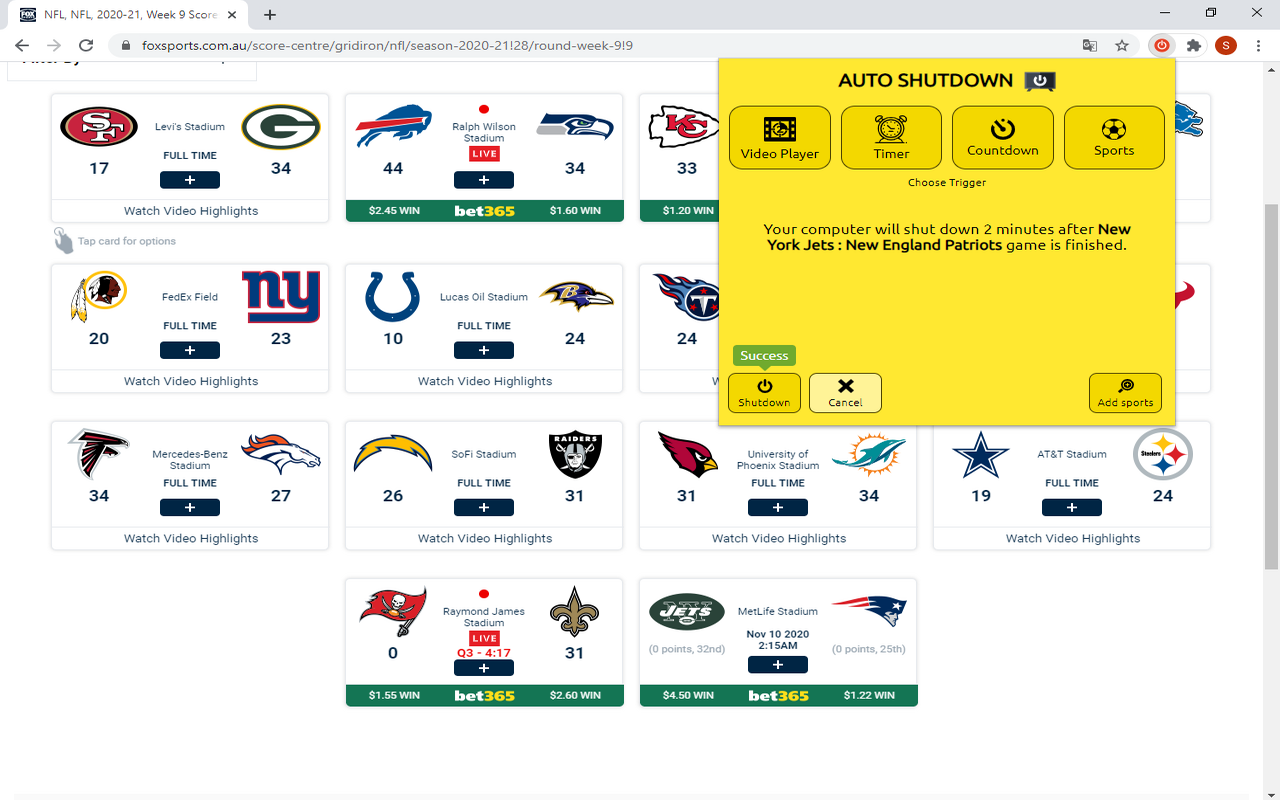
Task: Bookmark this page with the star icon
Action: pos(1122,45)
